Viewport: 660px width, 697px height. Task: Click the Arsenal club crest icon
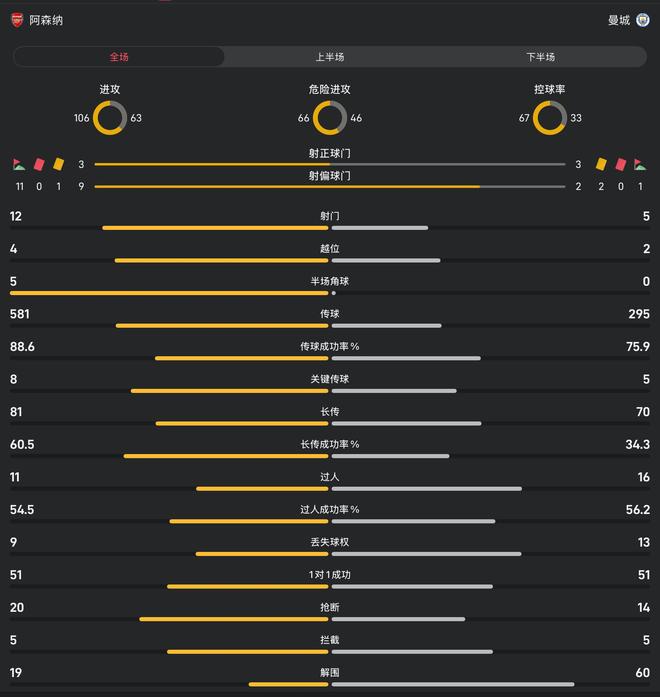coord(17,20)
